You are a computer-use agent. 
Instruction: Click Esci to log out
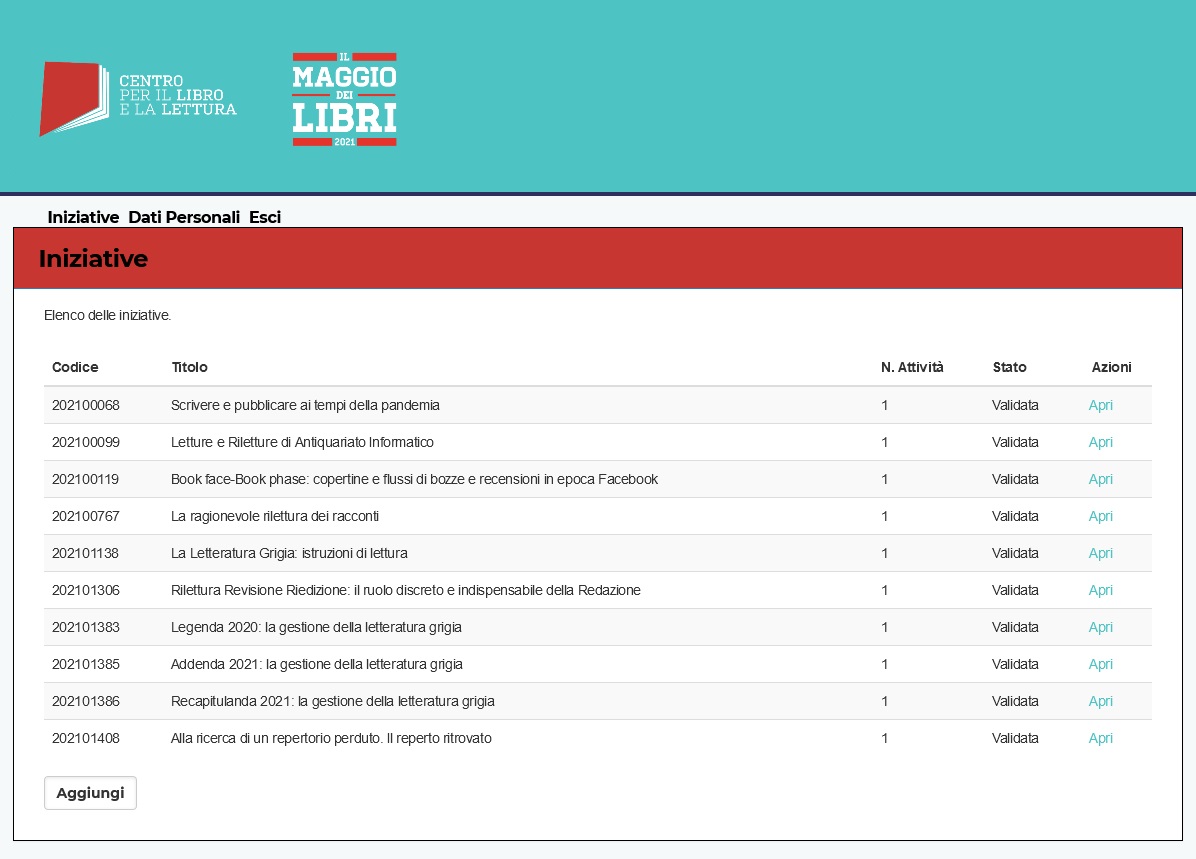[265, 217]
